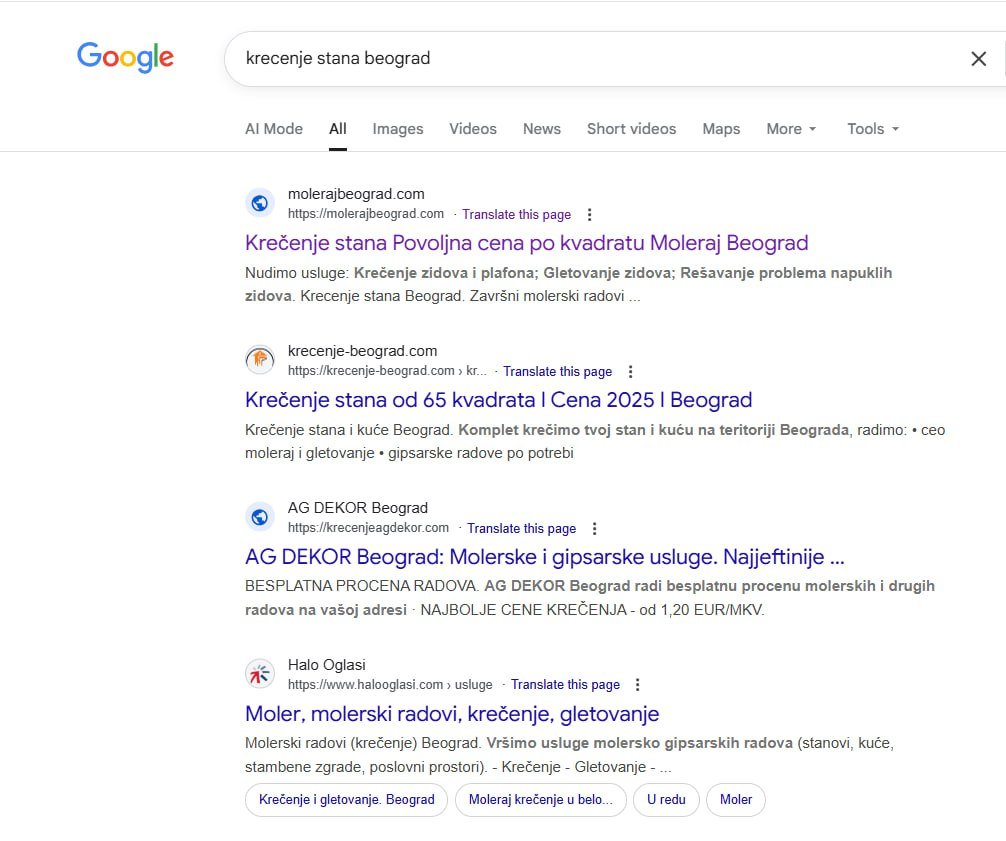Viewport: 1006px width, 841px height.
Task: Switch to the Images tab
Action: point(398,129)
